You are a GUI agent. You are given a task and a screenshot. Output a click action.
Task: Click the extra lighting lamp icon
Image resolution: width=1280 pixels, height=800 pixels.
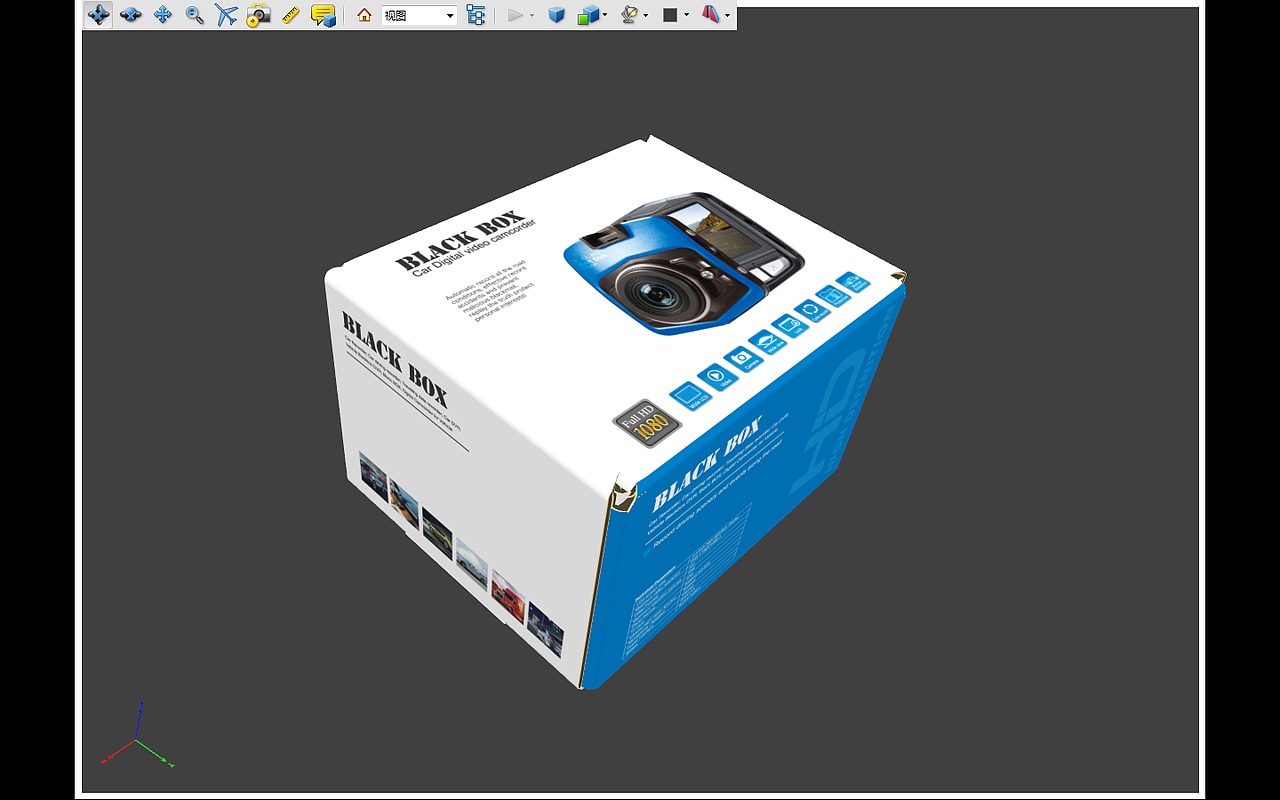(x=629, y=15)
